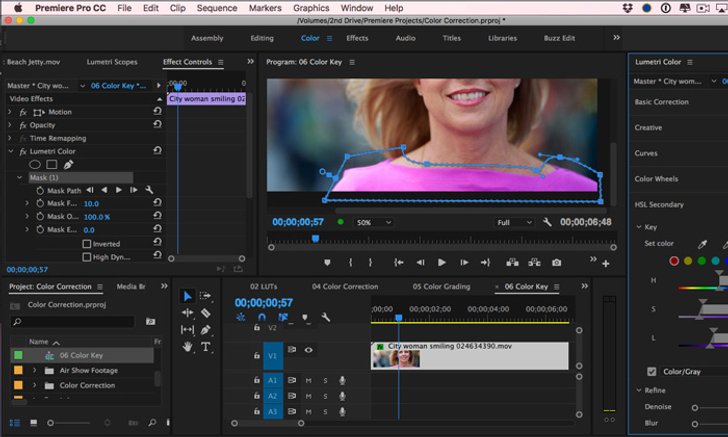This screenshot has width=728, height=437.
Task: Click the Denoise slider handle
Action: (x=695, y=408)
